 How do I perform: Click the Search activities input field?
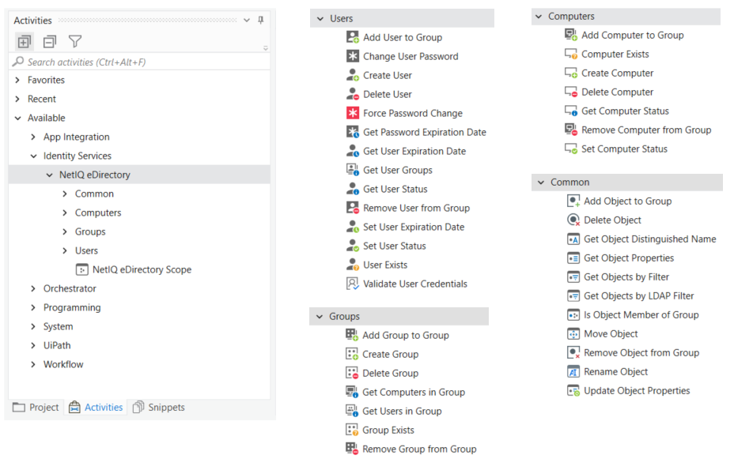[139, 62]
